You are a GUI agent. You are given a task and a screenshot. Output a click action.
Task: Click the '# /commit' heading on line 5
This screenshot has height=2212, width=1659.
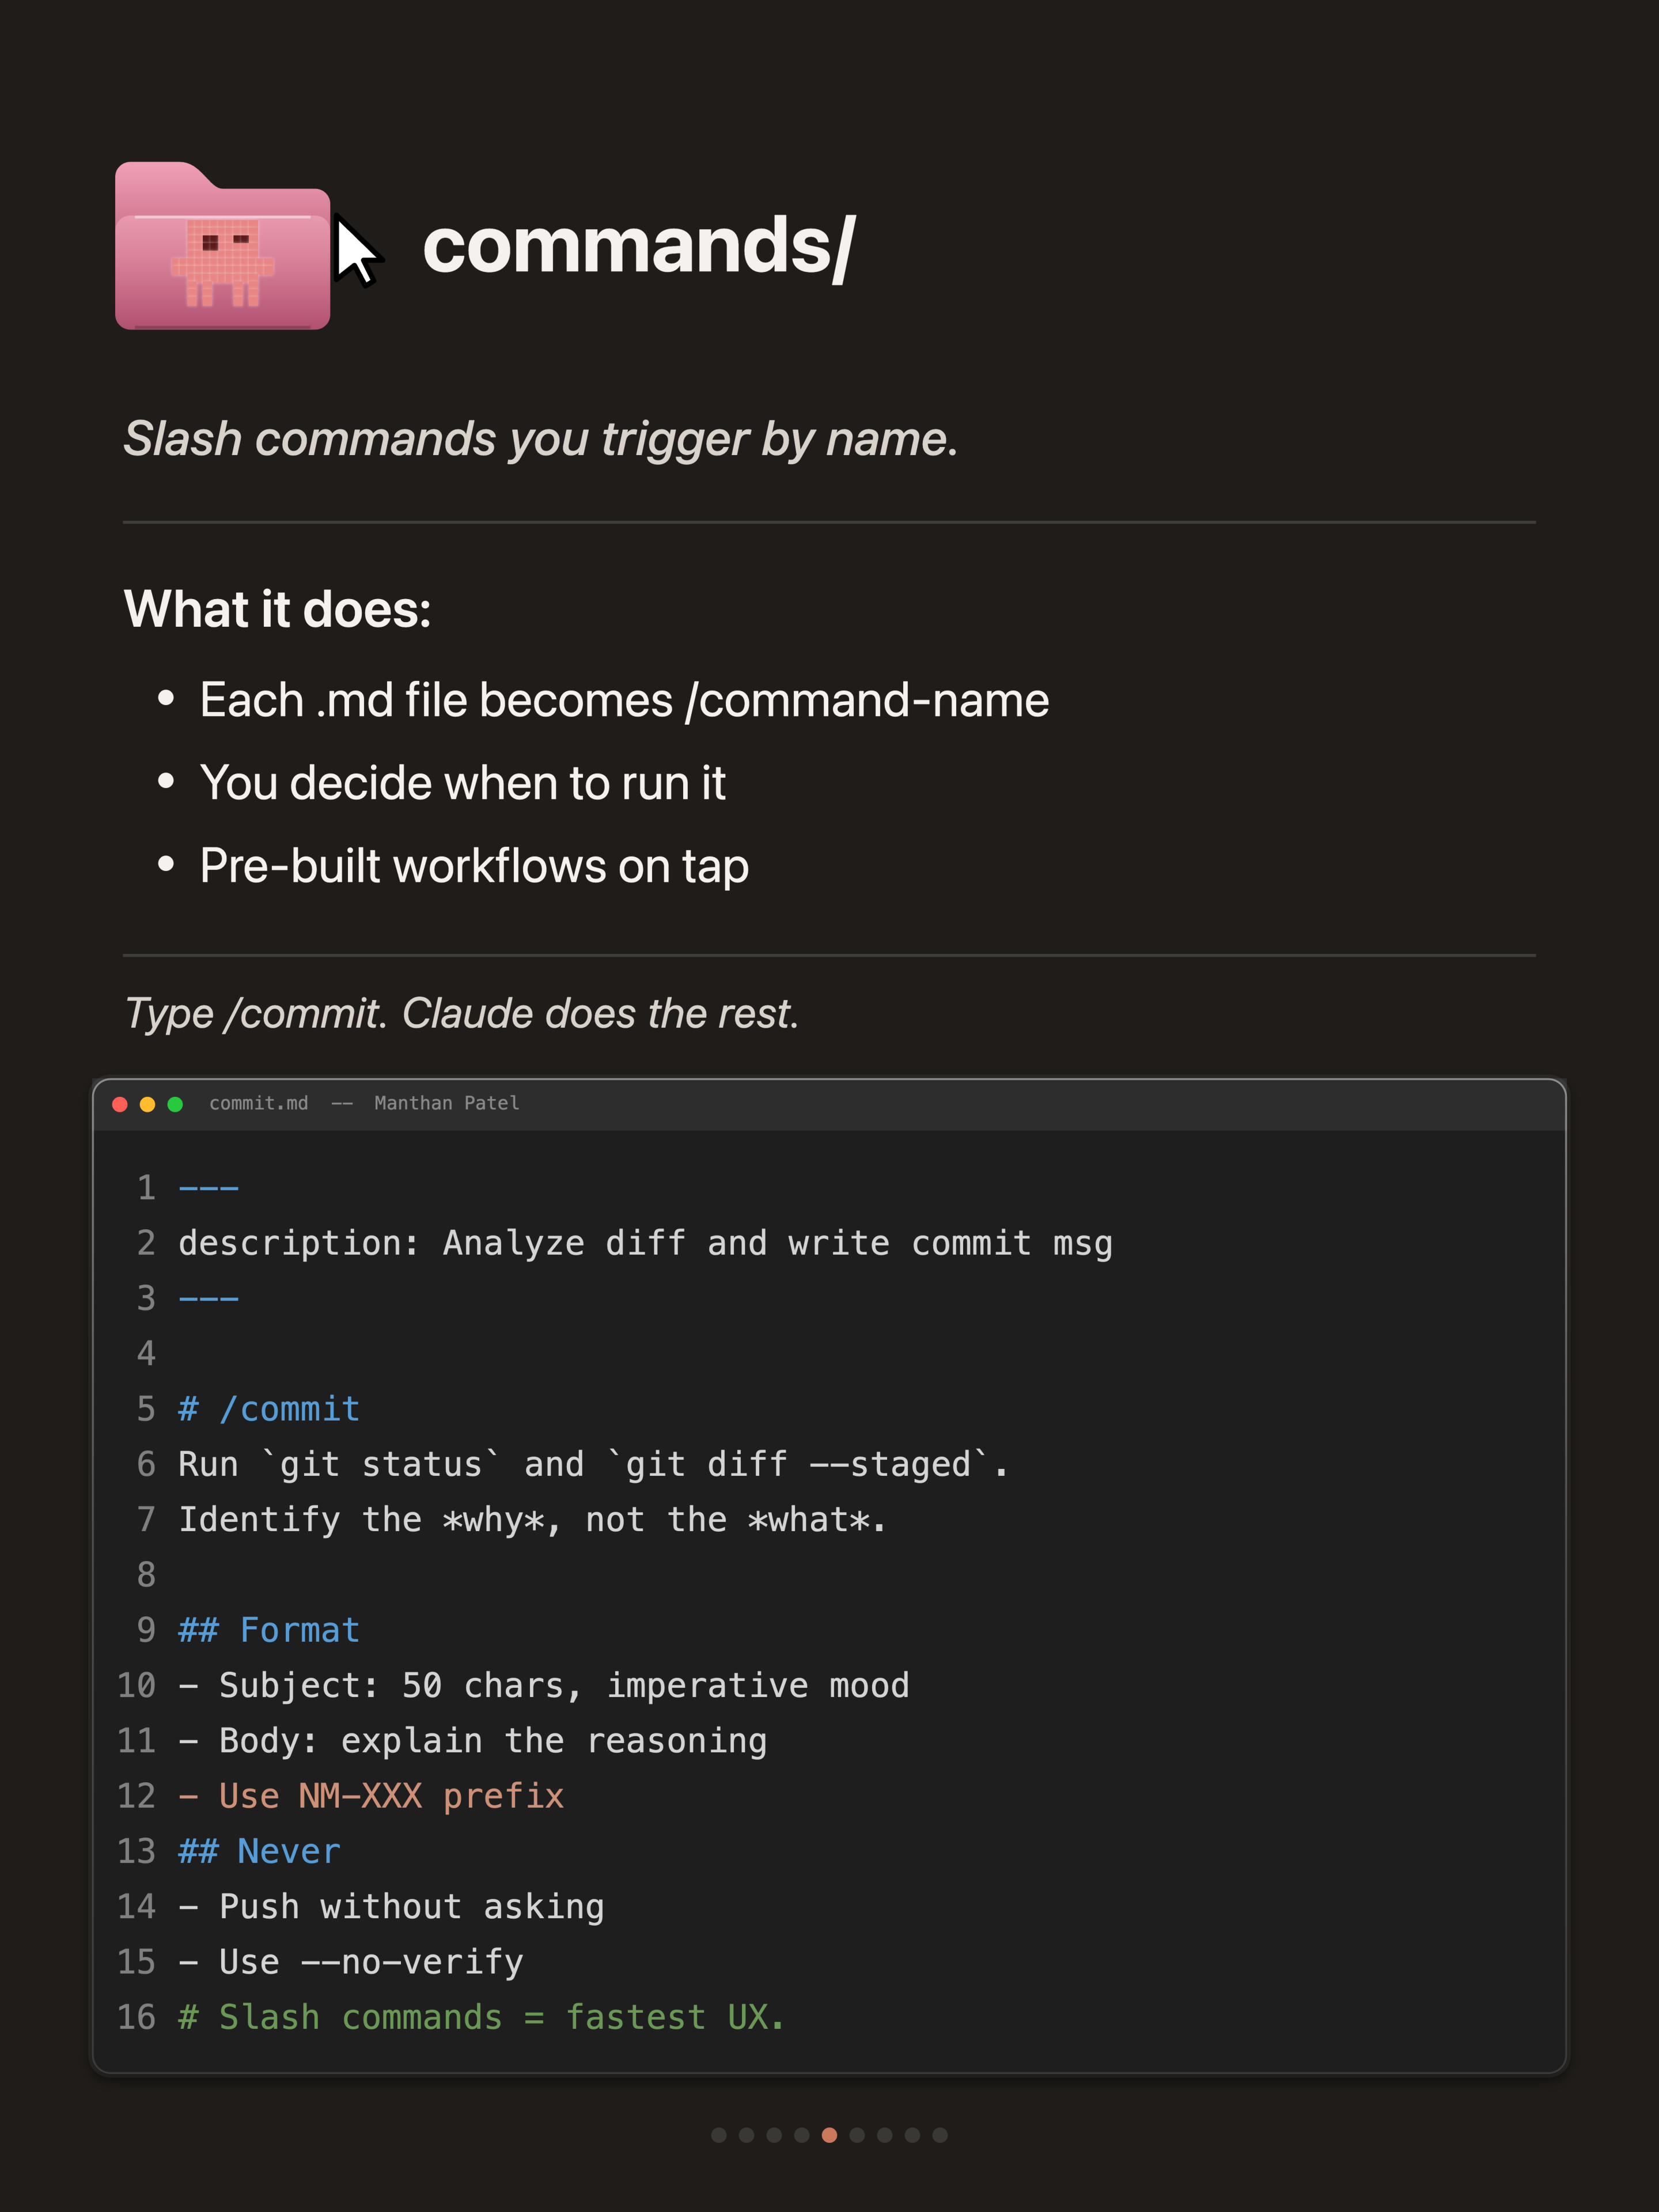coord(269,1409)
